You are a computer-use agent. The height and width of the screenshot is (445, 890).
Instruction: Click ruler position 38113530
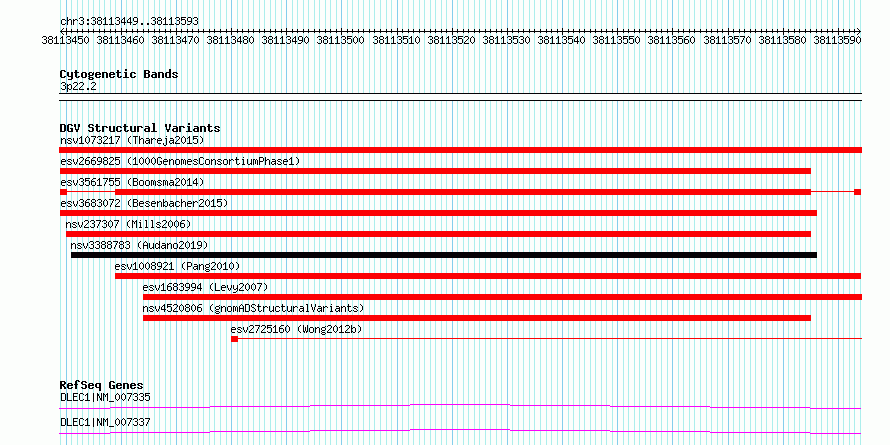(506, 40)
